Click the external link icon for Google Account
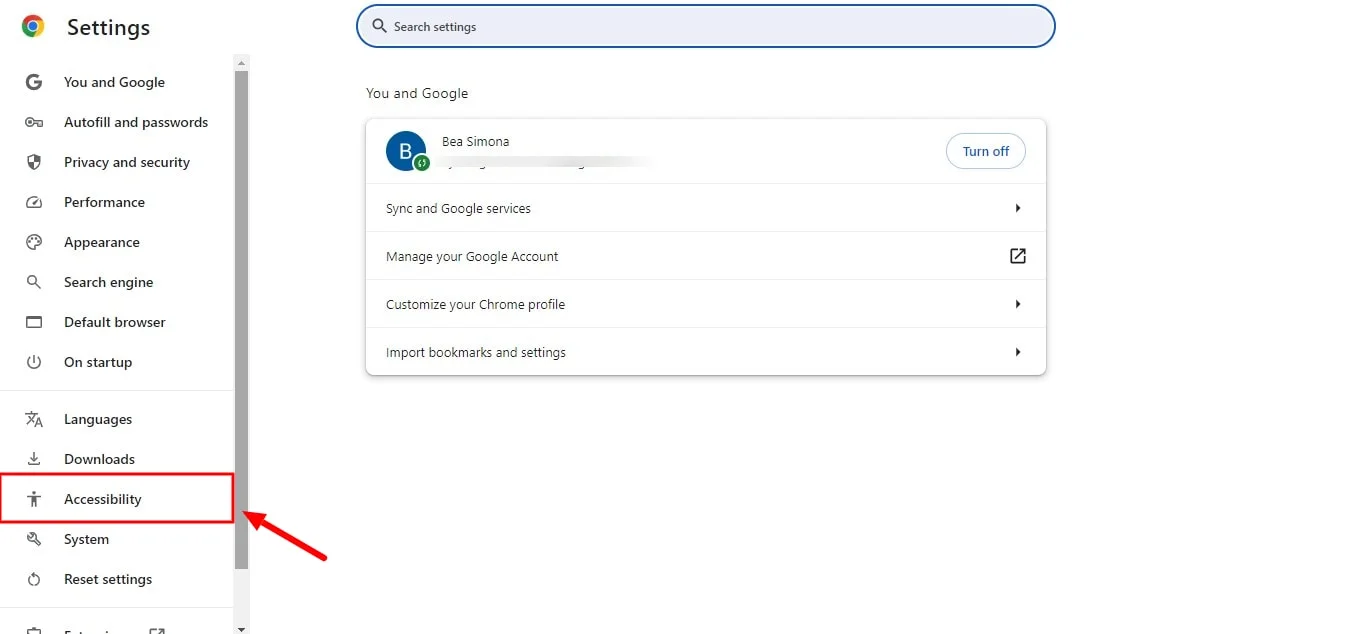 (1018, 256)
